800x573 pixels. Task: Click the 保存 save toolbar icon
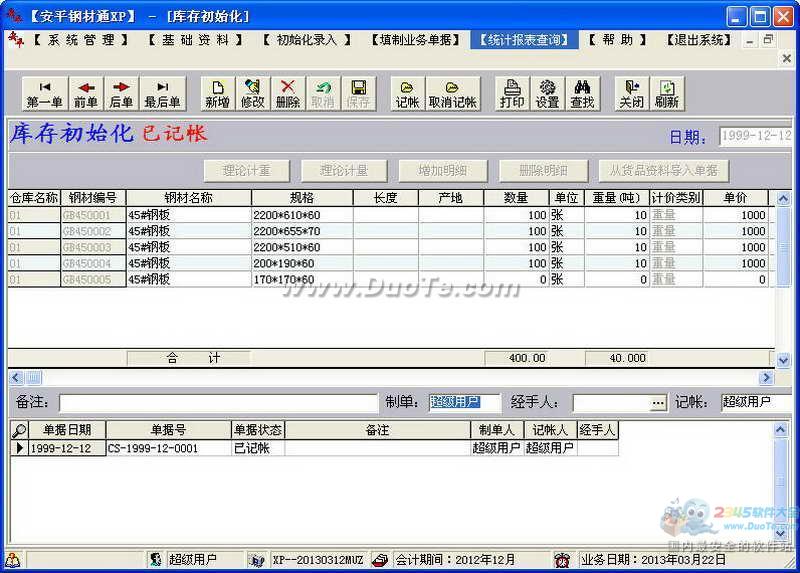click(x=358, y=94)
